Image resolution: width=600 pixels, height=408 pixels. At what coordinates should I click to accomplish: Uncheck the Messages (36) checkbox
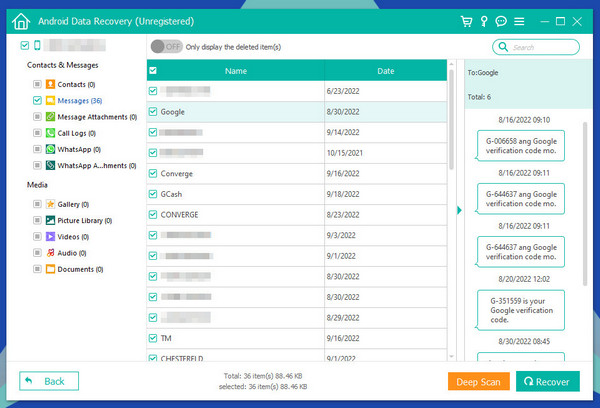[37, 100]
